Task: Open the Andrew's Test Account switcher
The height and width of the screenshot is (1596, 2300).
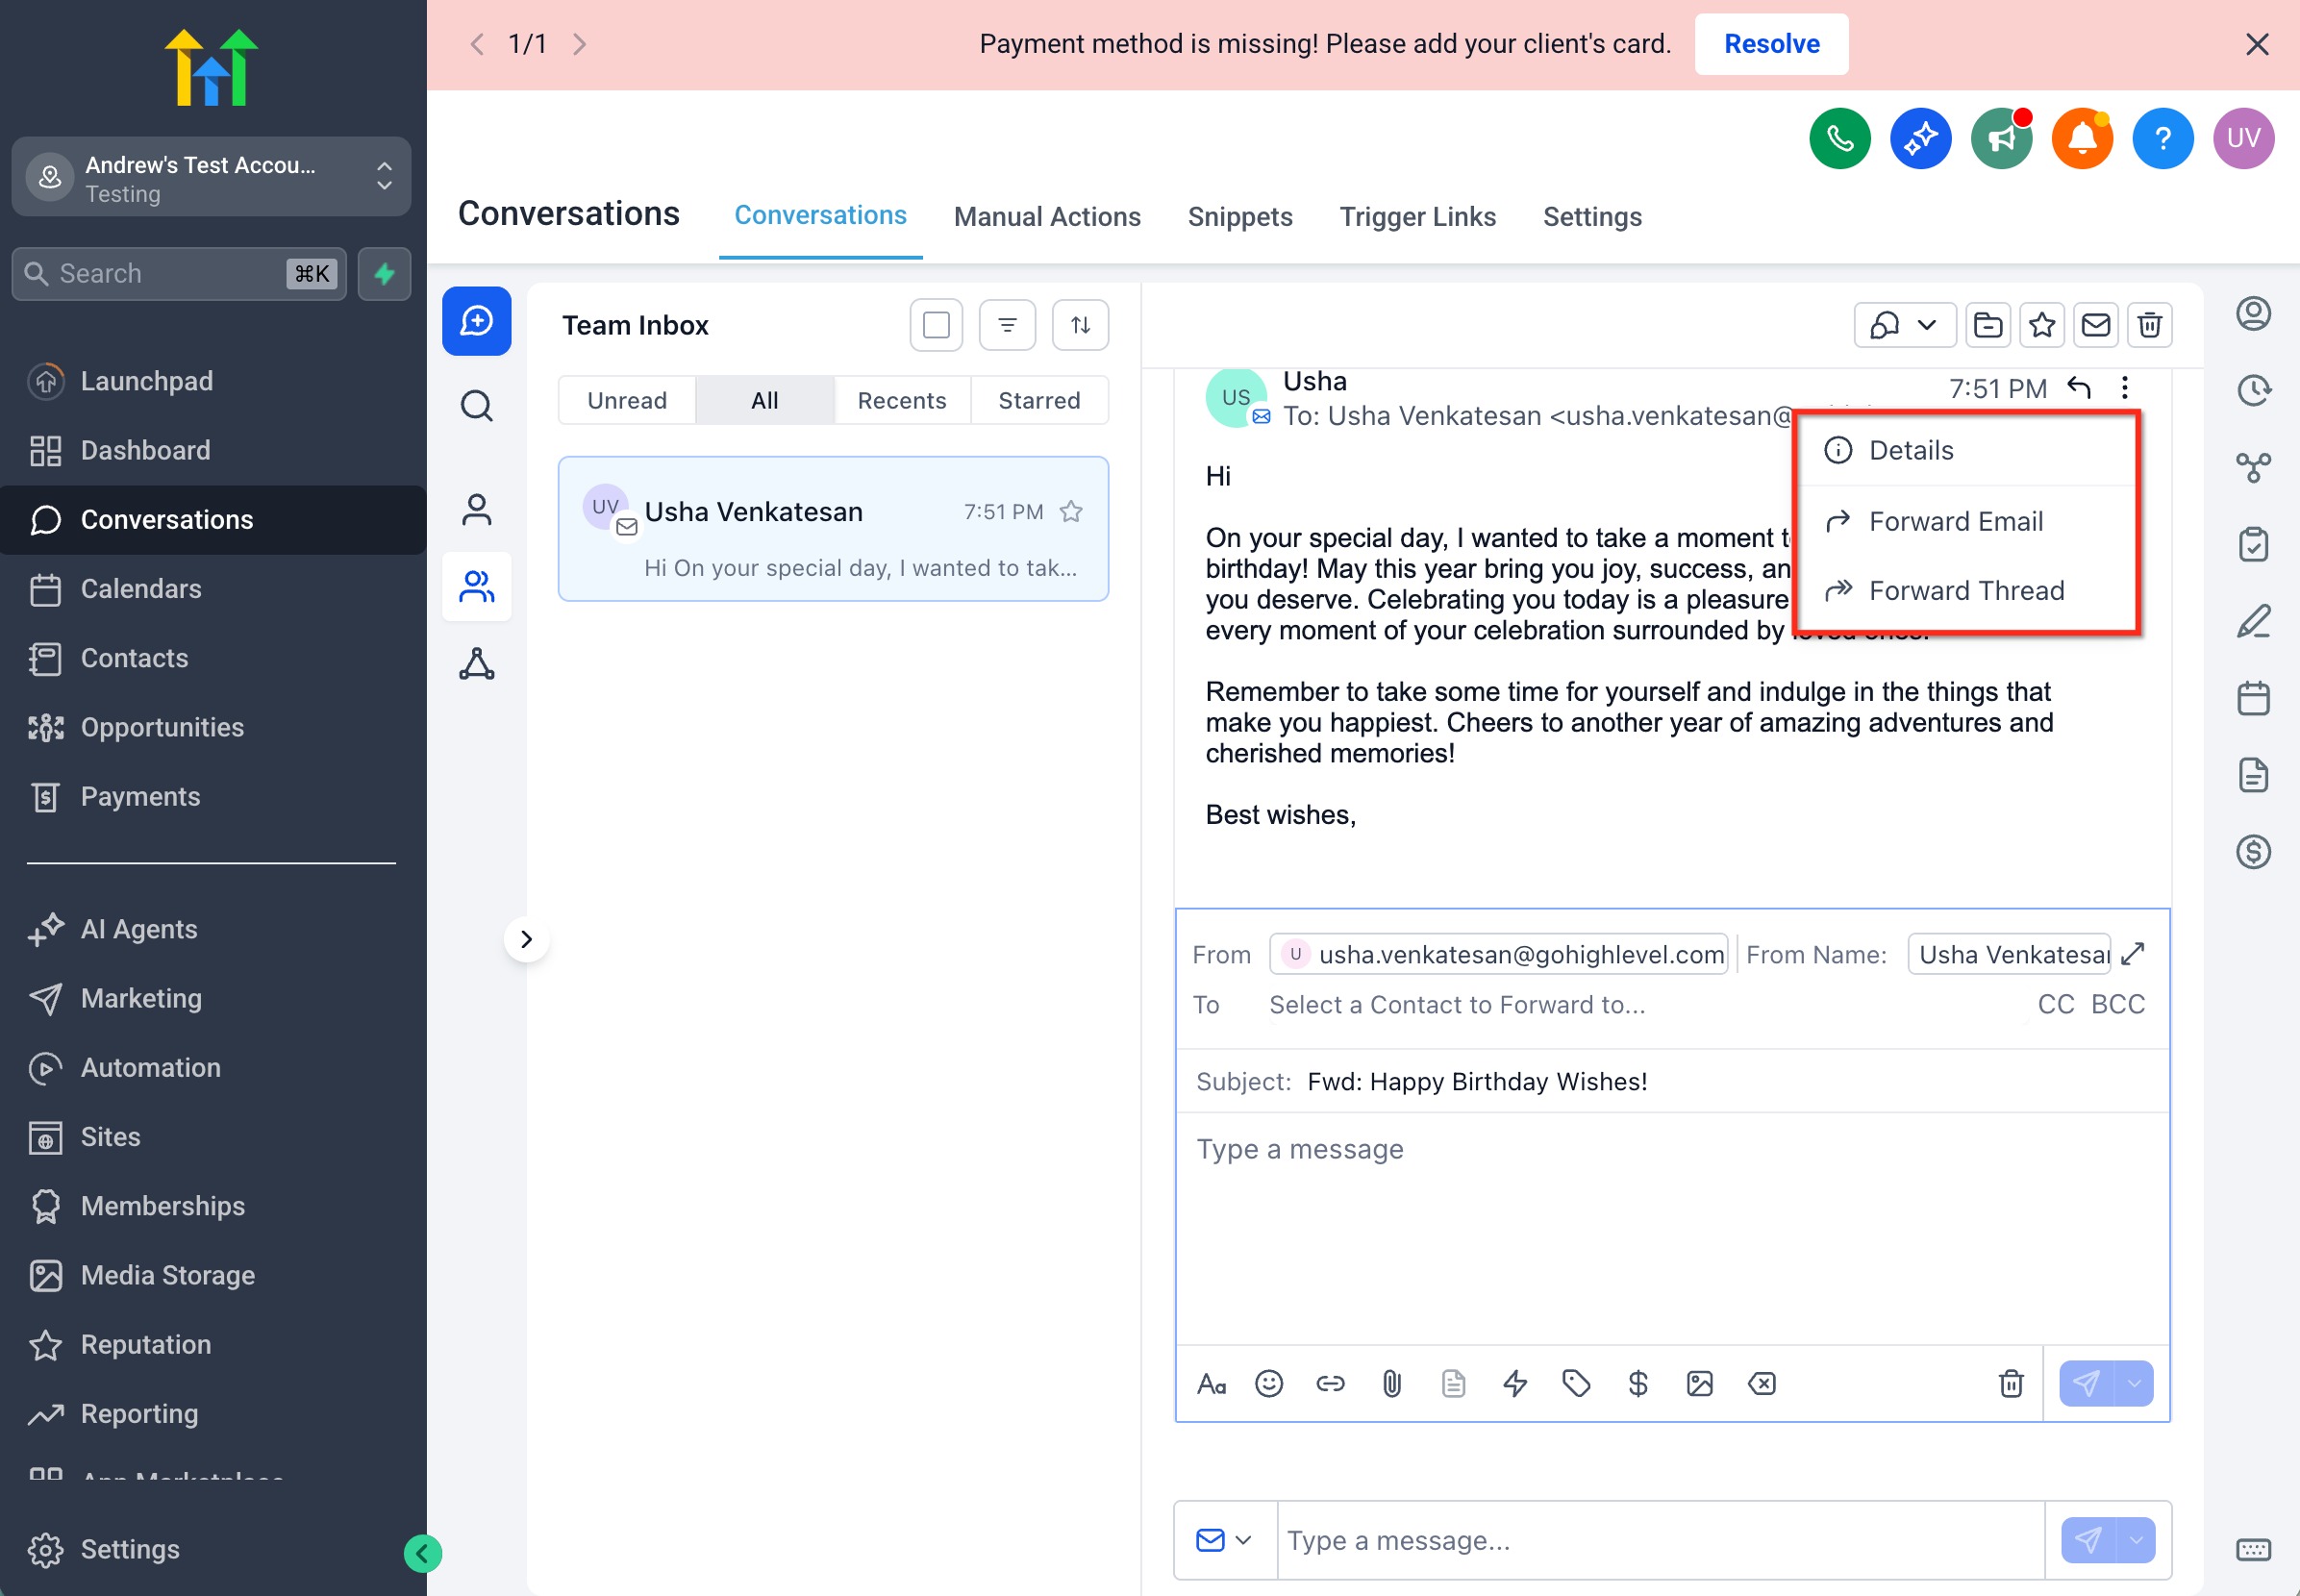Action: pyautogui.click(x=211, y=178)
